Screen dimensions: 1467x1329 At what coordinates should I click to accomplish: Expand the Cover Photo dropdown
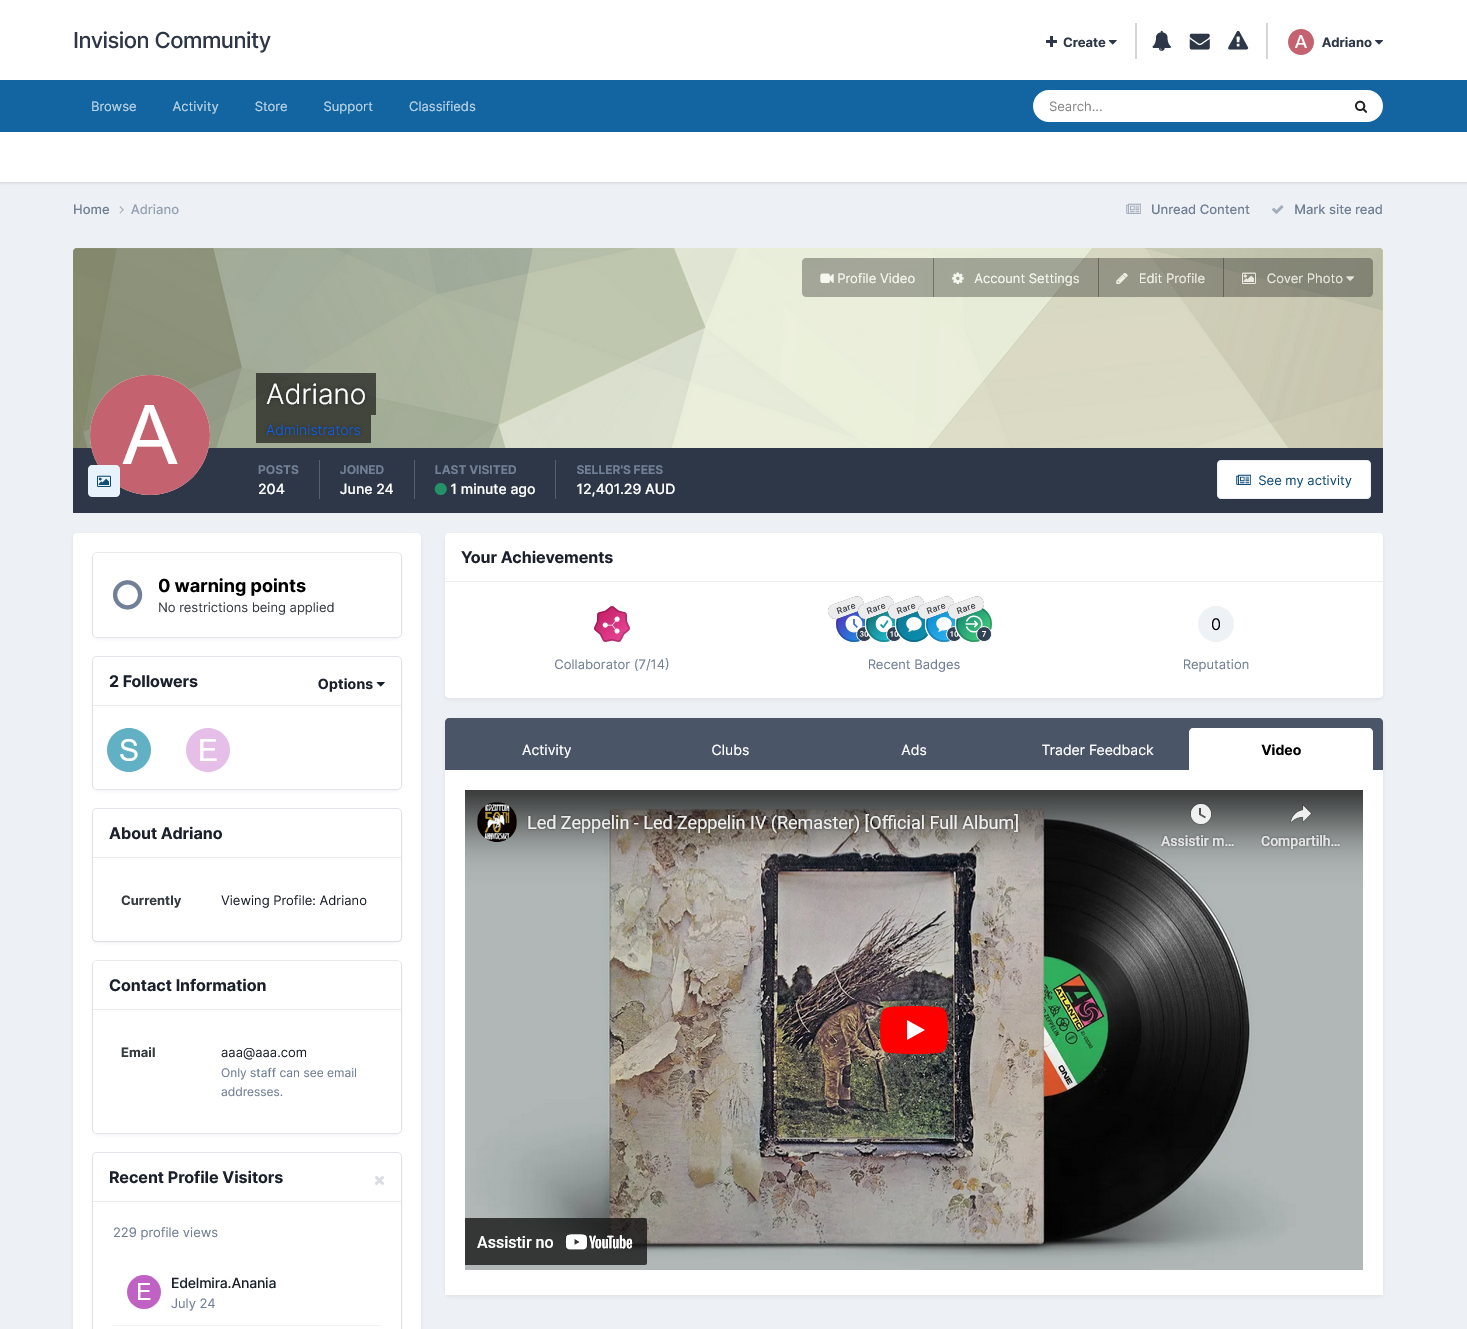(1298, 278)
